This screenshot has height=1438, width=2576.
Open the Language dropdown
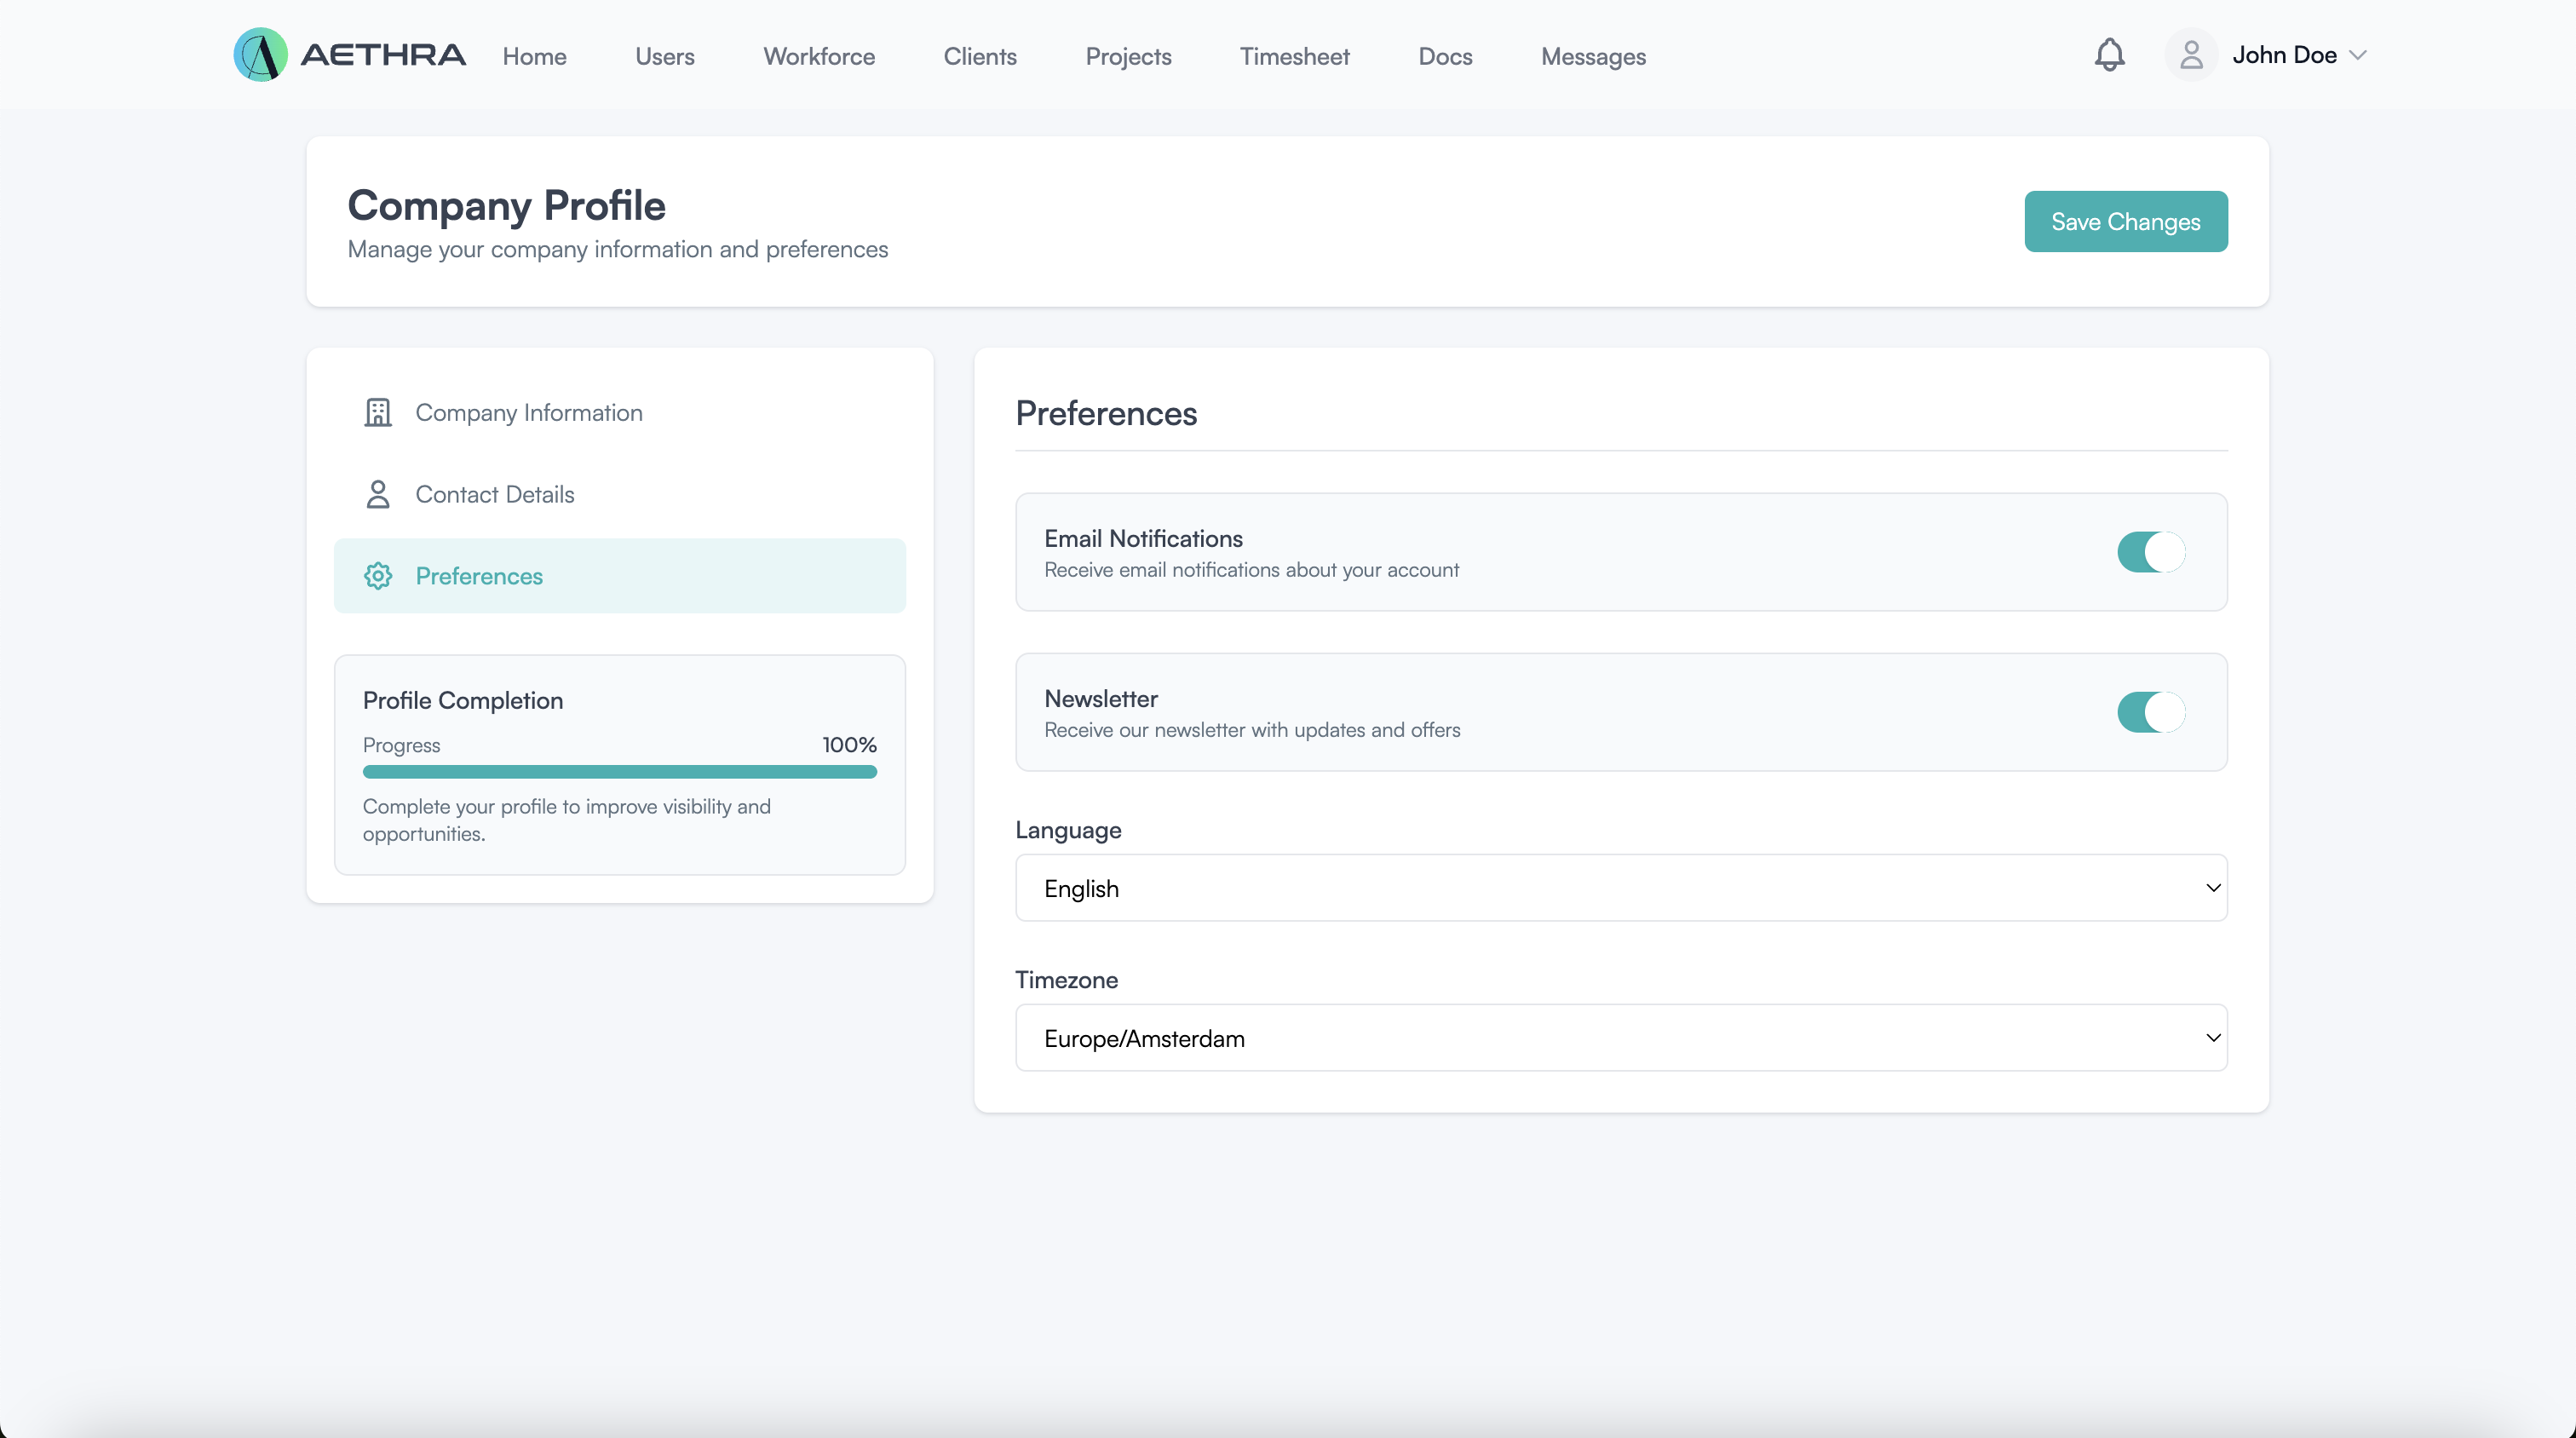click(1620, 888)
